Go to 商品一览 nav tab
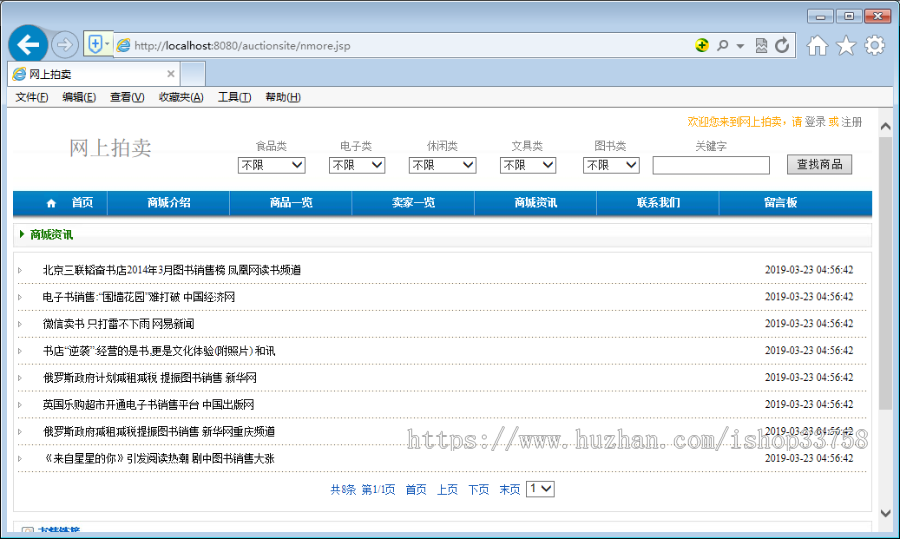This screenshot has width=900, height=539. coord(291,203)
